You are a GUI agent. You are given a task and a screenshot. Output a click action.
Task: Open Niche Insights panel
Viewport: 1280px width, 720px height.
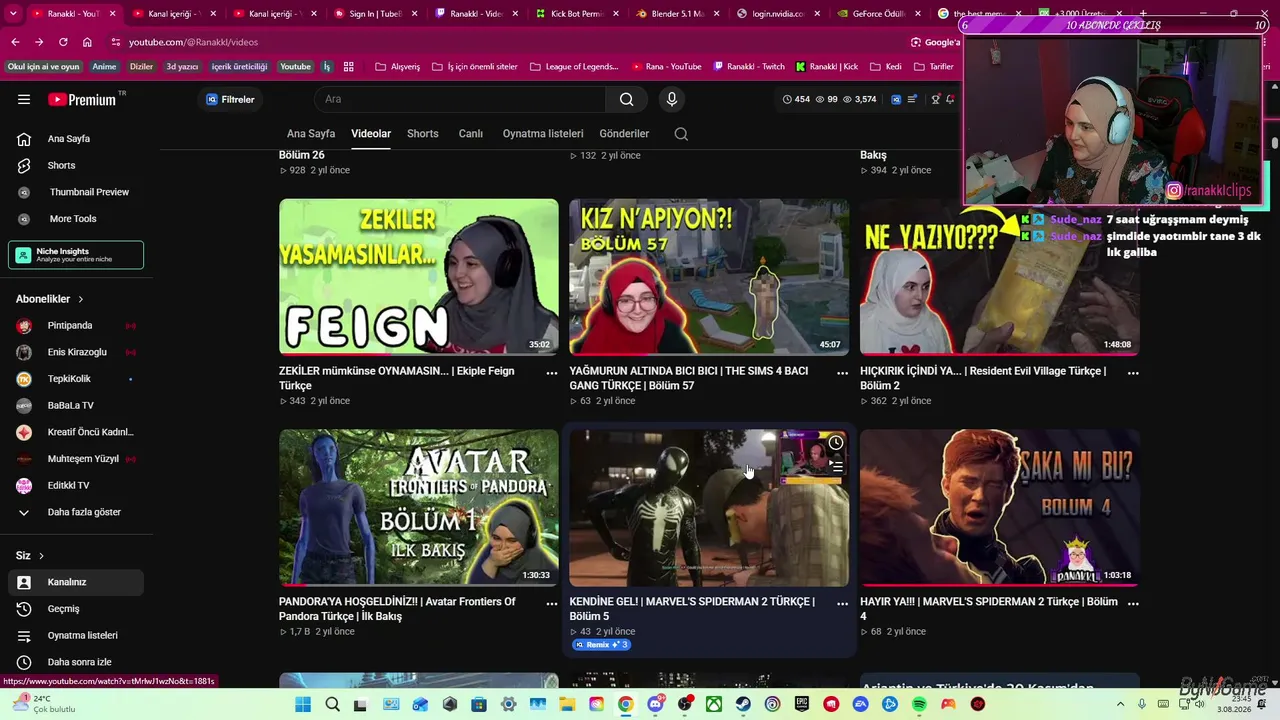pyautogui.click(x=76, y=255)
